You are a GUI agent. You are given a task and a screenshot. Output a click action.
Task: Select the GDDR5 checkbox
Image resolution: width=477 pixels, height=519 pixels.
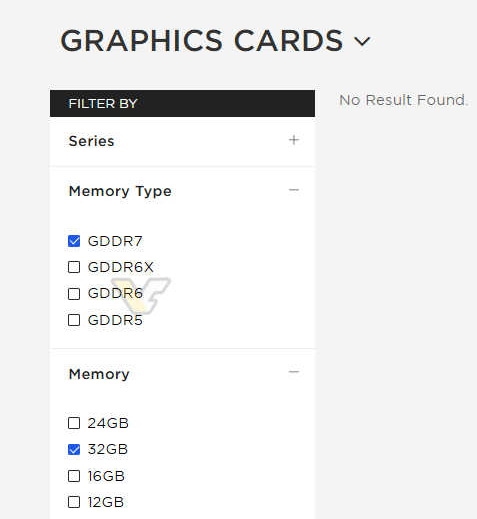(x=74, y=320)
